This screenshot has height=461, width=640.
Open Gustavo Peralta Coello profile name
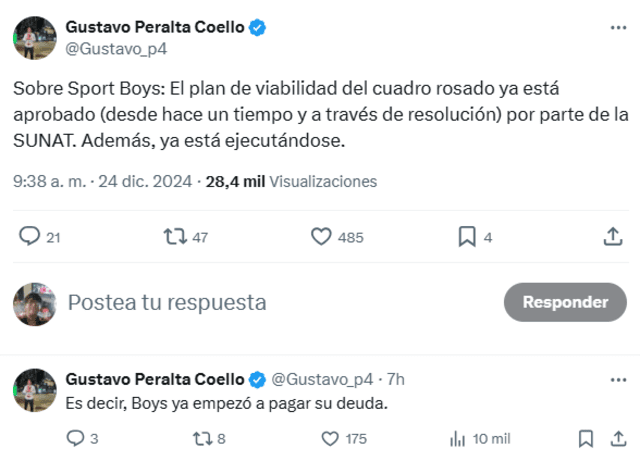coord(154,27)
